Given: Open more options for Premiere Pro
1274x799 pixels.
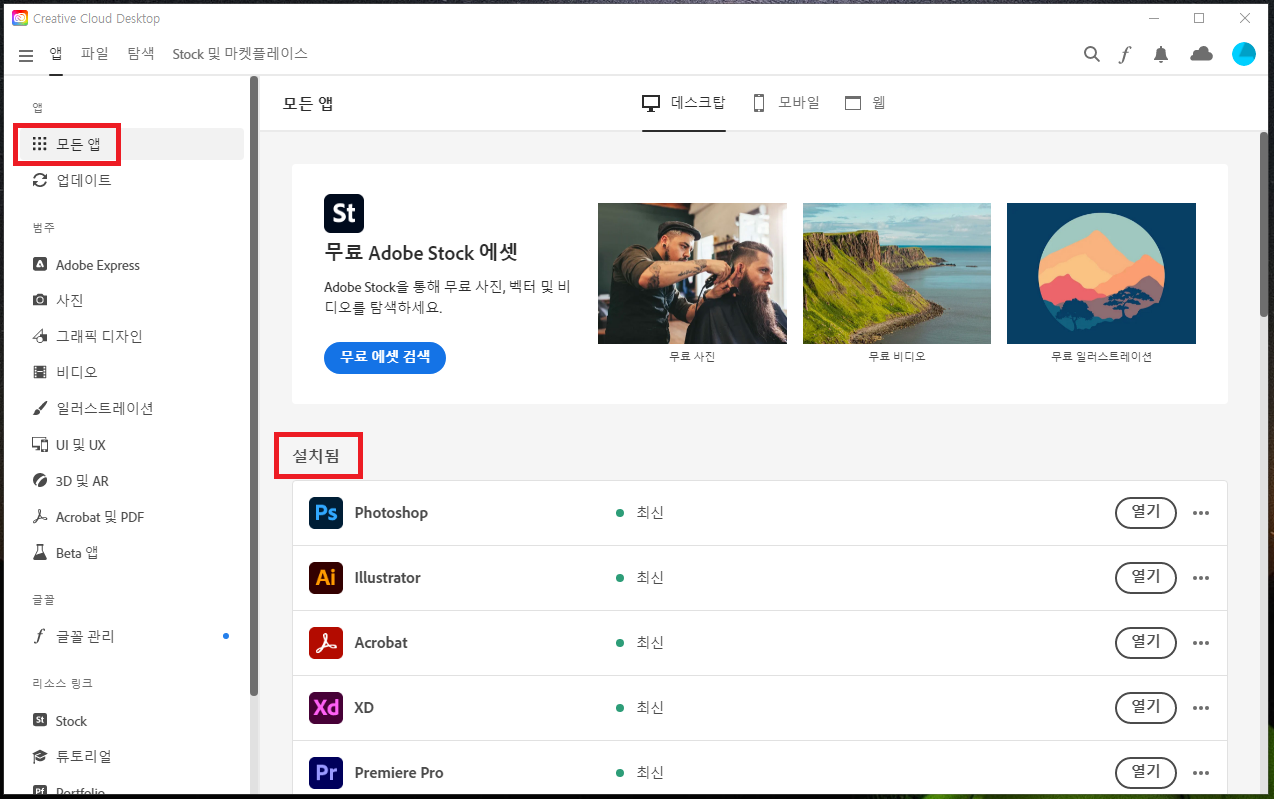Looking at the screenshot, I should point(1201,773).
